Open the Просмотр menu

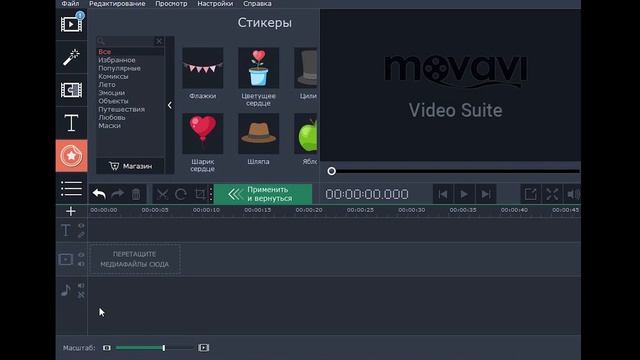click(171, 4)
